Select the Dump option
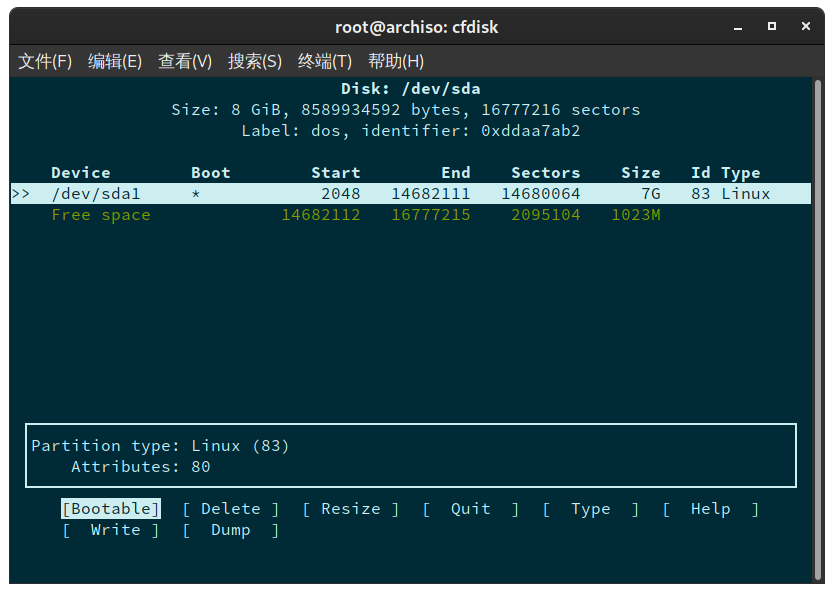 click(230, 530)
